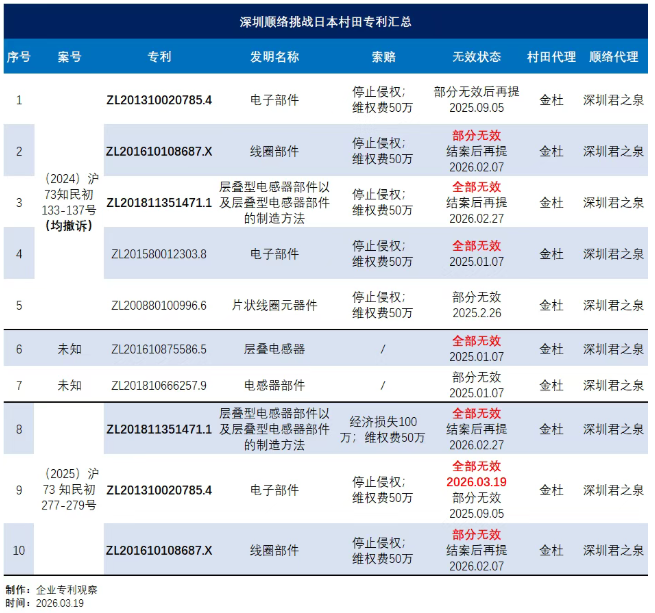Click 金杜 agent cell in row 5
655x613 pixels.
click(x=551, y=305)
